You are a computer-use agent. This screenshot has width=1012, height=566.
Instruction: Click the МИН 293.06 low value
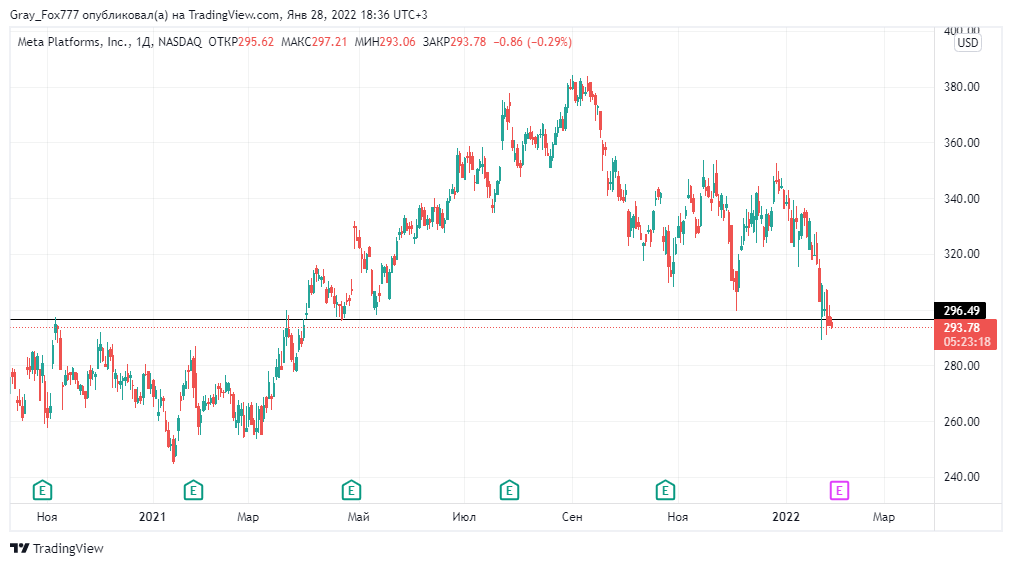point(385,42)
